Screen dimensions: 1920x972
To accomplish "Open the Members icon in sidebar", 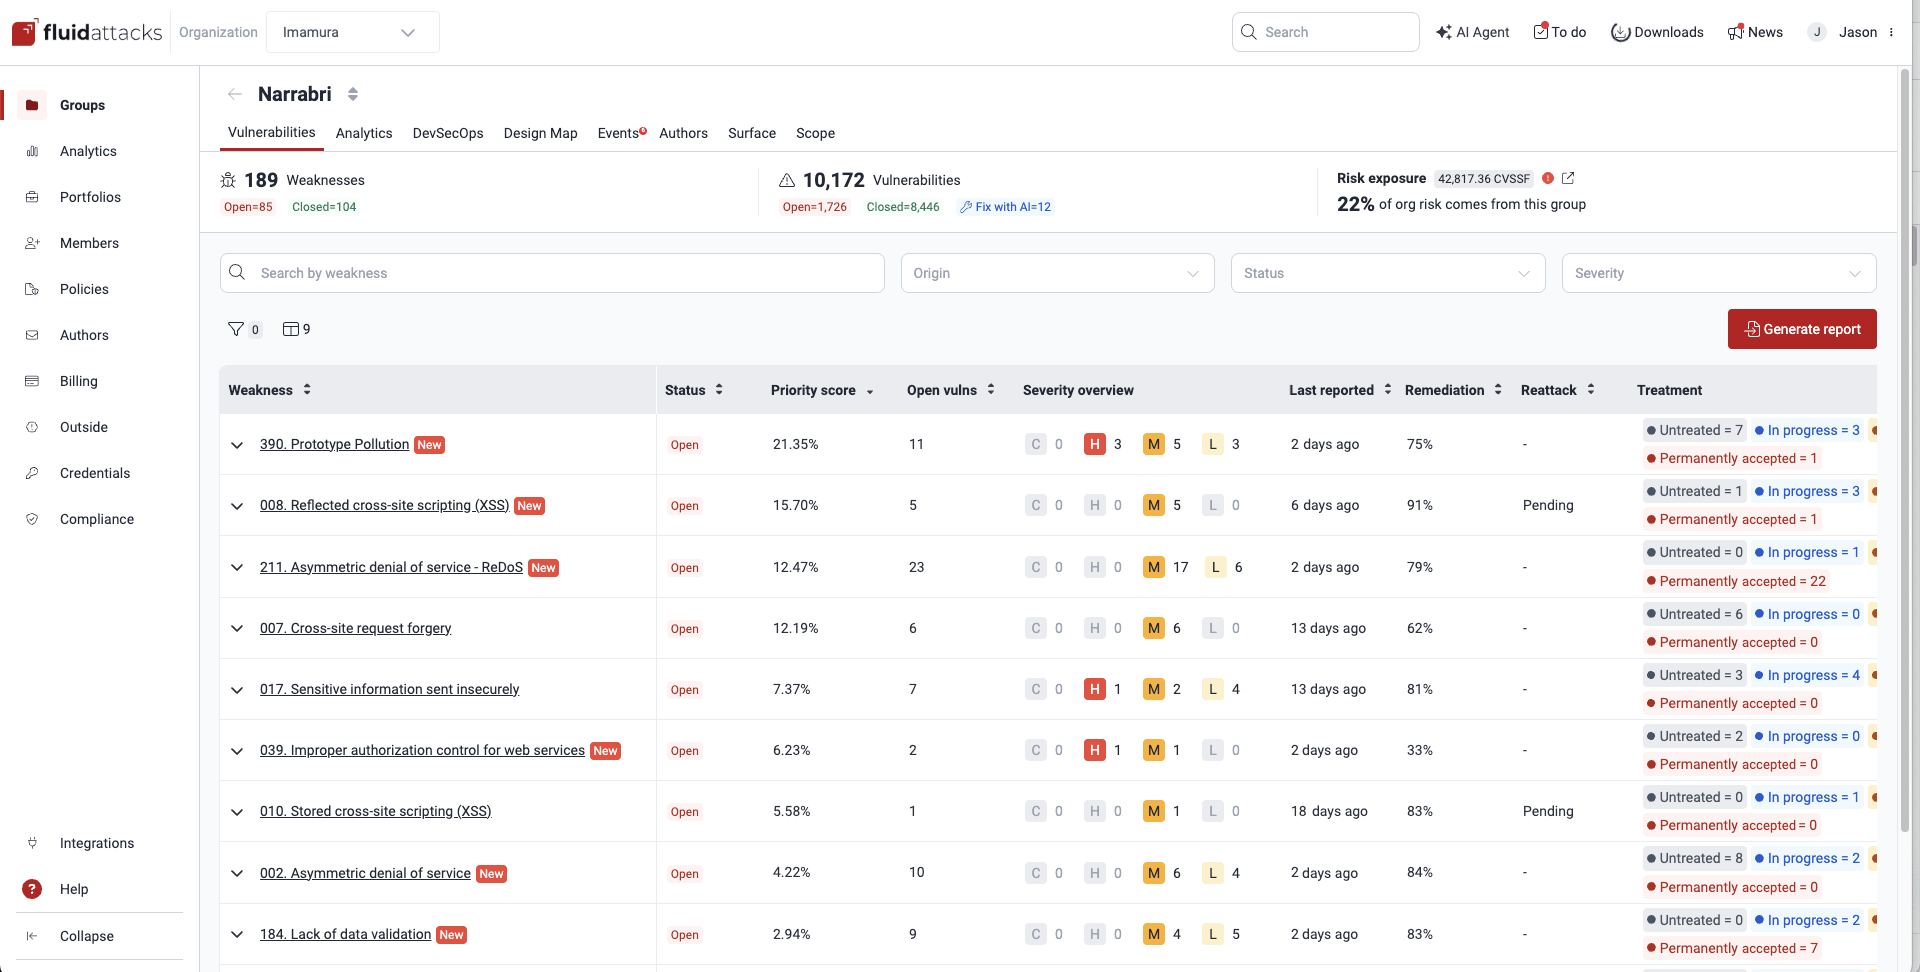I will (32, 243).
